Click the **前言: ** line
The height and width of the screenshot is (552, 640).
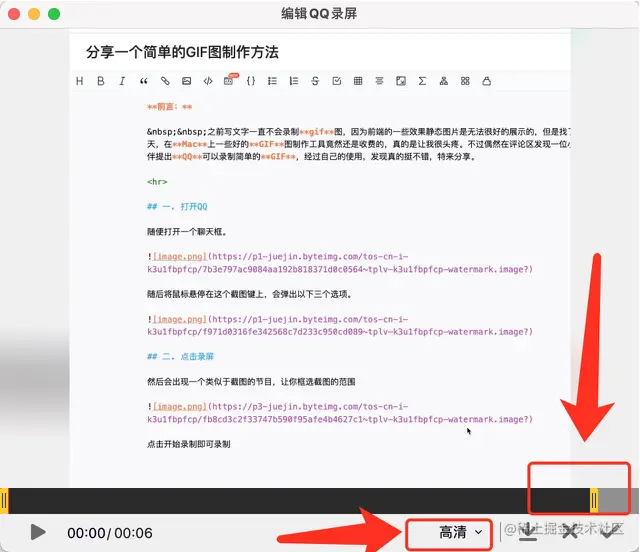click(169, 107)
